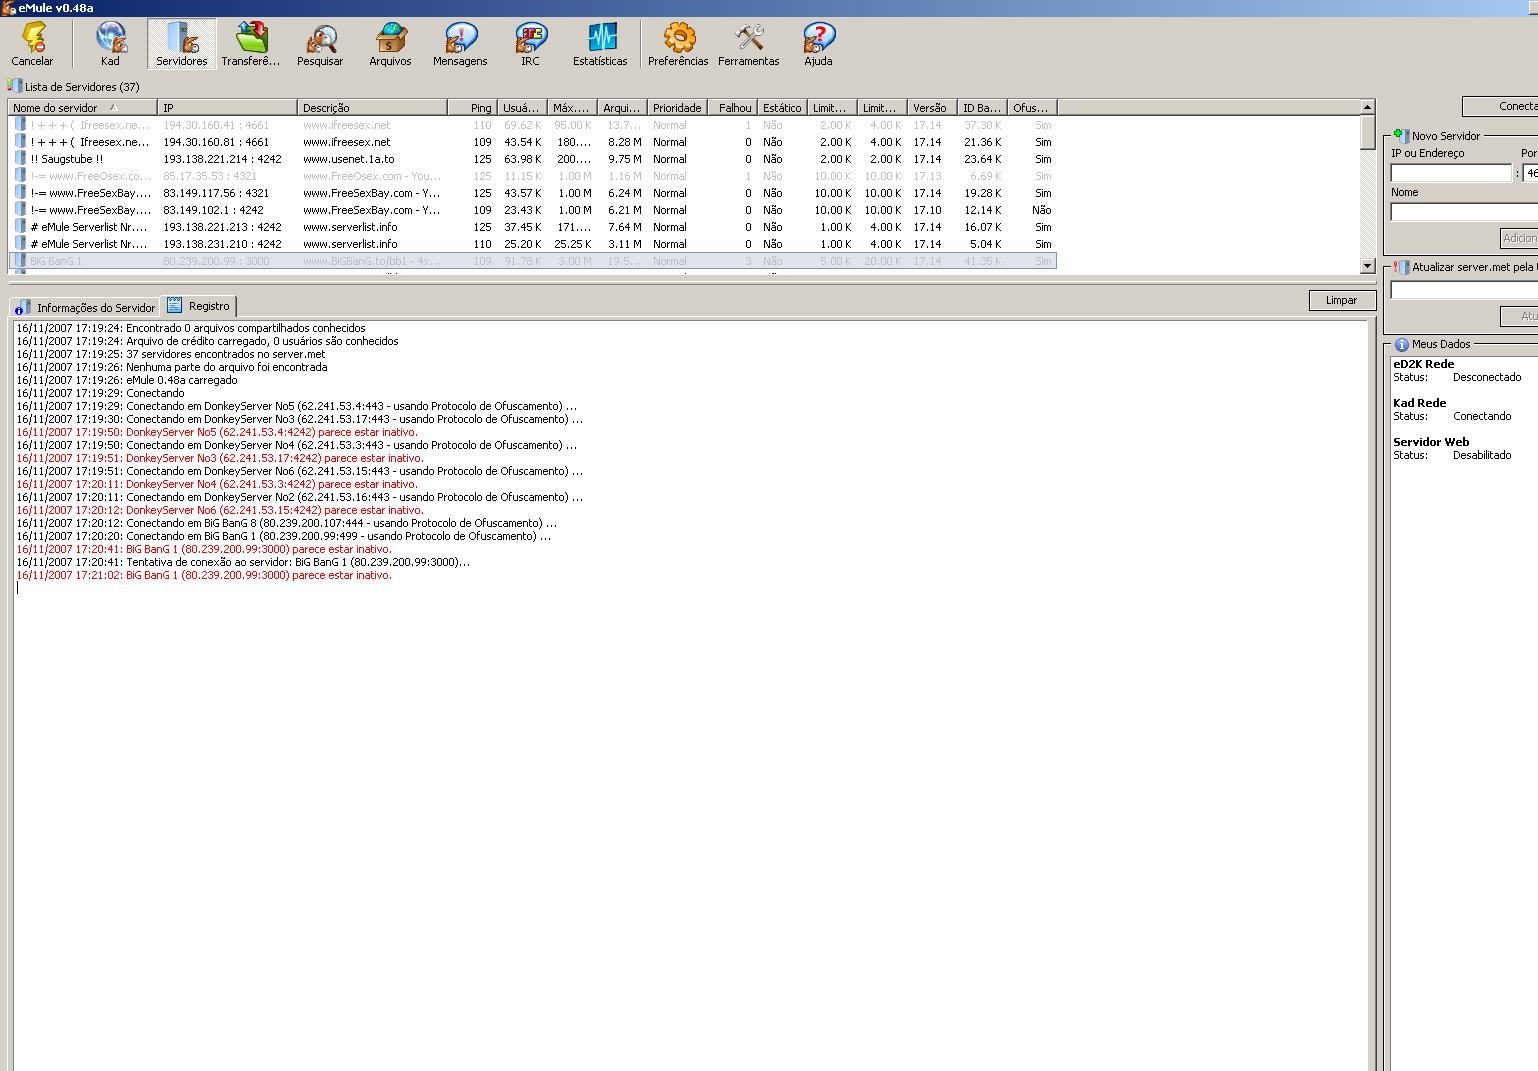The image size is (1538, 1071).
Task: Click the Meus Dados info icon
Action: (x=1401, y=344)
